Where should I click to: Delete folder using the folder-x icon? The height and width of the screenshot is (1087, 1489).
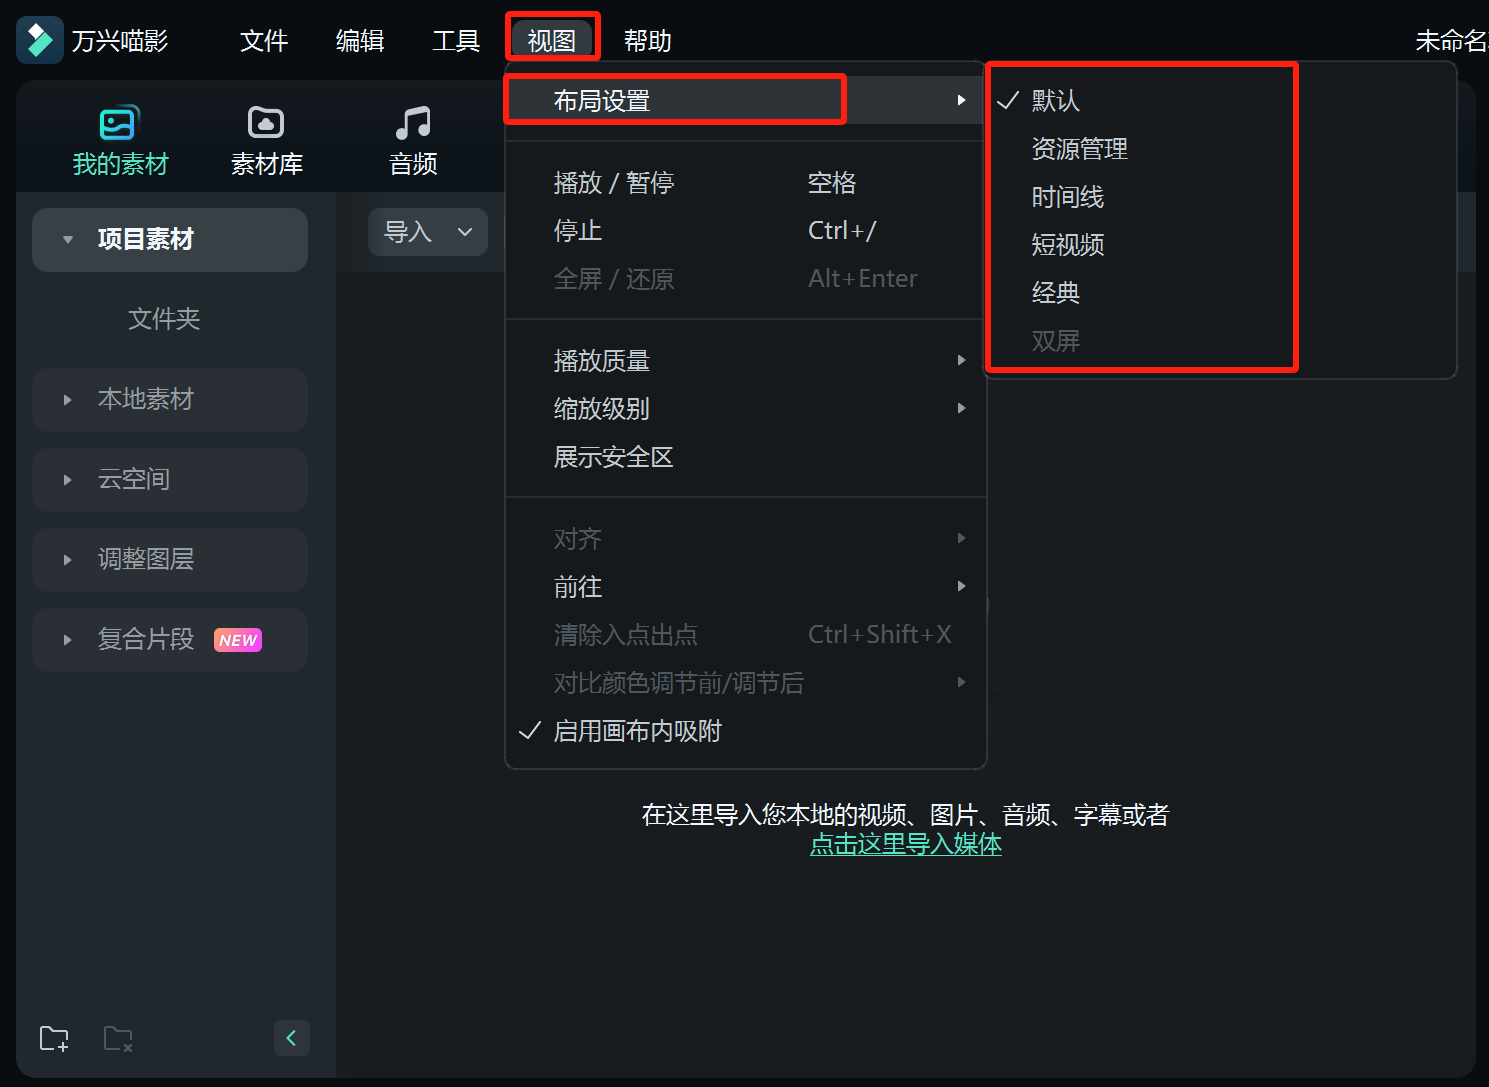point(118,1038)
